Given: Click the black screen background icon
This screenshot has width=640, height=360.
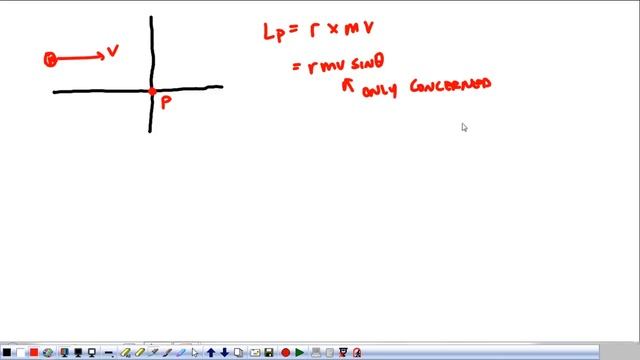Looking at the screenshot, I should 78,352.
